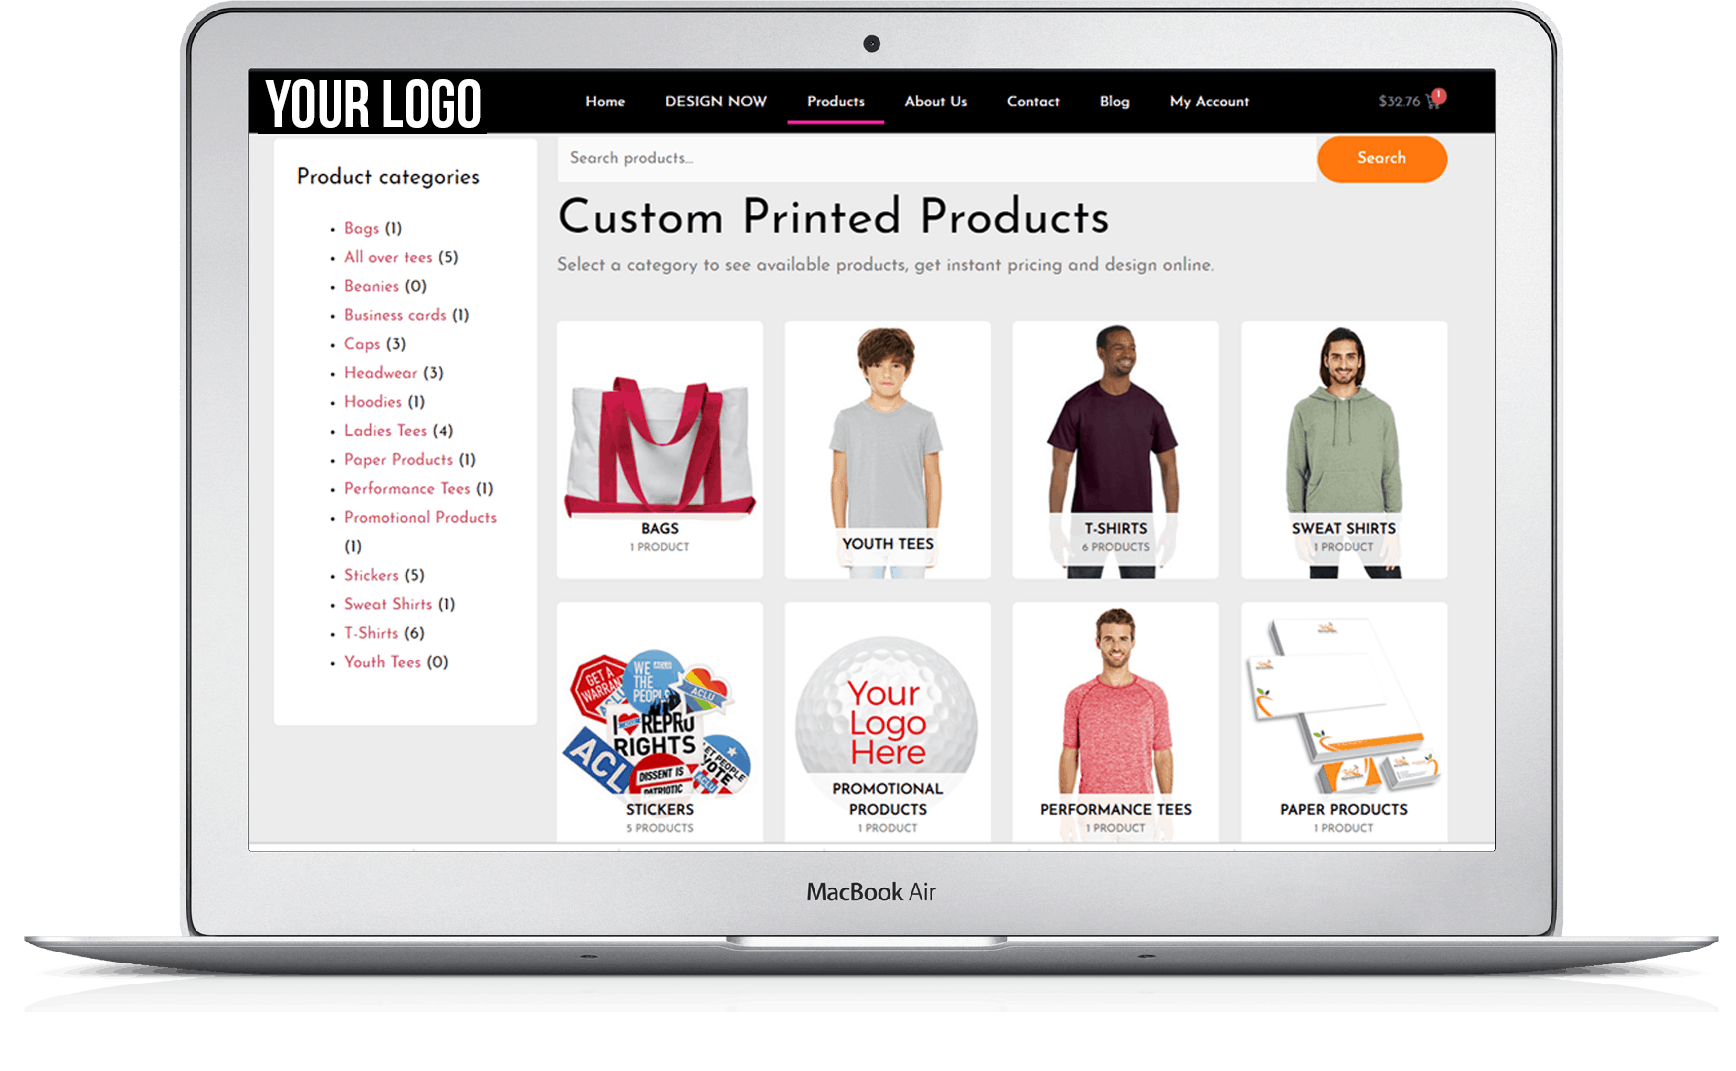This screenshot has width=1736, height=1071.
Task: Open the shopping cart icon
Action: 1435,100
